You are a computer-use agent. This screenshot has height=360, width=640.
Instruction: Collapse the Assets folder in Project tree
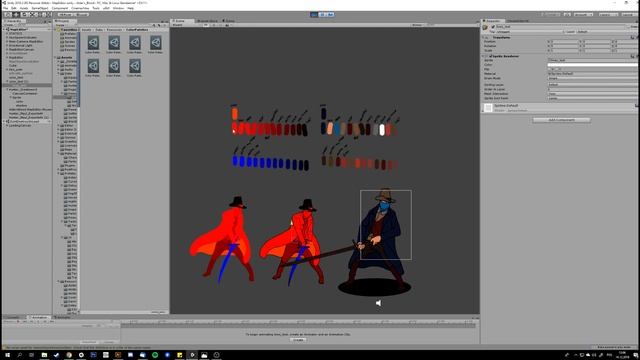pos(56,57)
